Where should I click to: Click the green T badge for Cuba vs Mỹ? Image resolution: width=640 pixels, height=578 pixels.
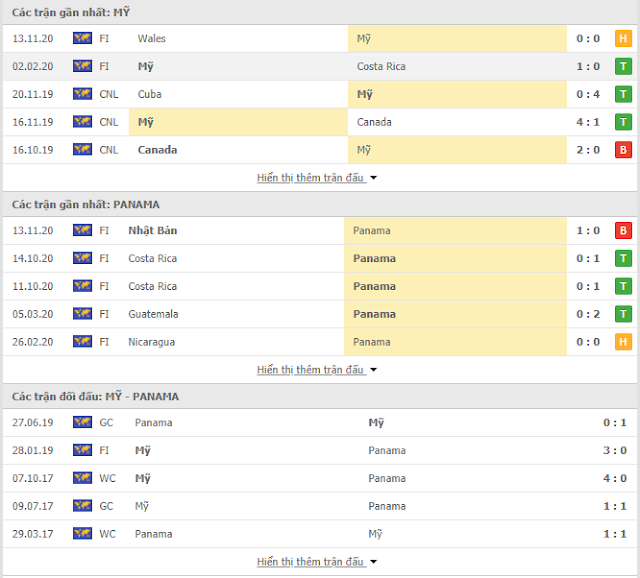pos(623,94)
